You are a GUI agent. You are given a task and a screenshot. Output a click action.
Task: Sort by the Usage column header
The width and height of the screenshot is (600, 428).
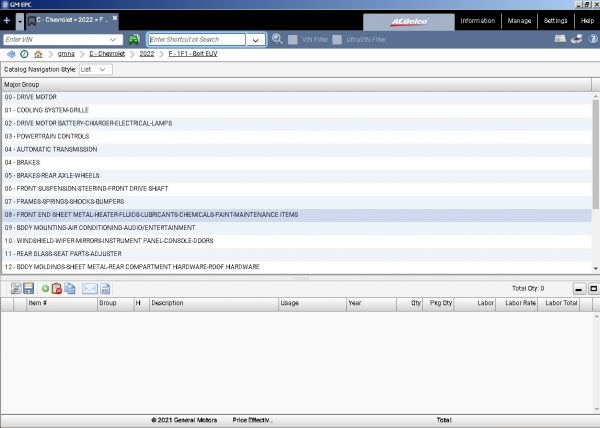tap(312, 303)
